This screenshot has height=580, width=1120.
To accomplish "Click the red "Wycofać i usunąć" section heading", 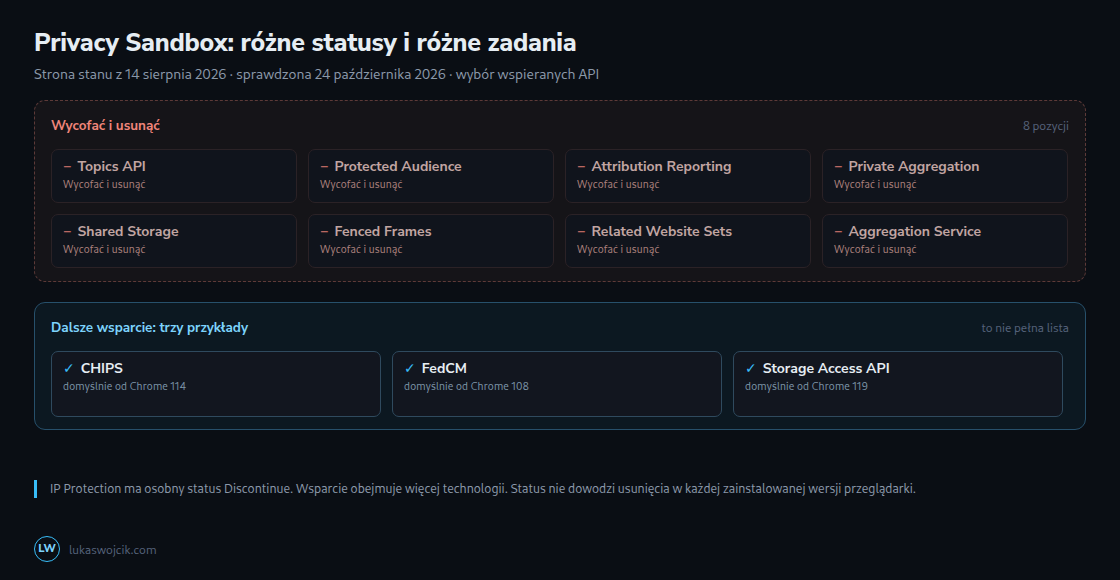I will [106, 126].
